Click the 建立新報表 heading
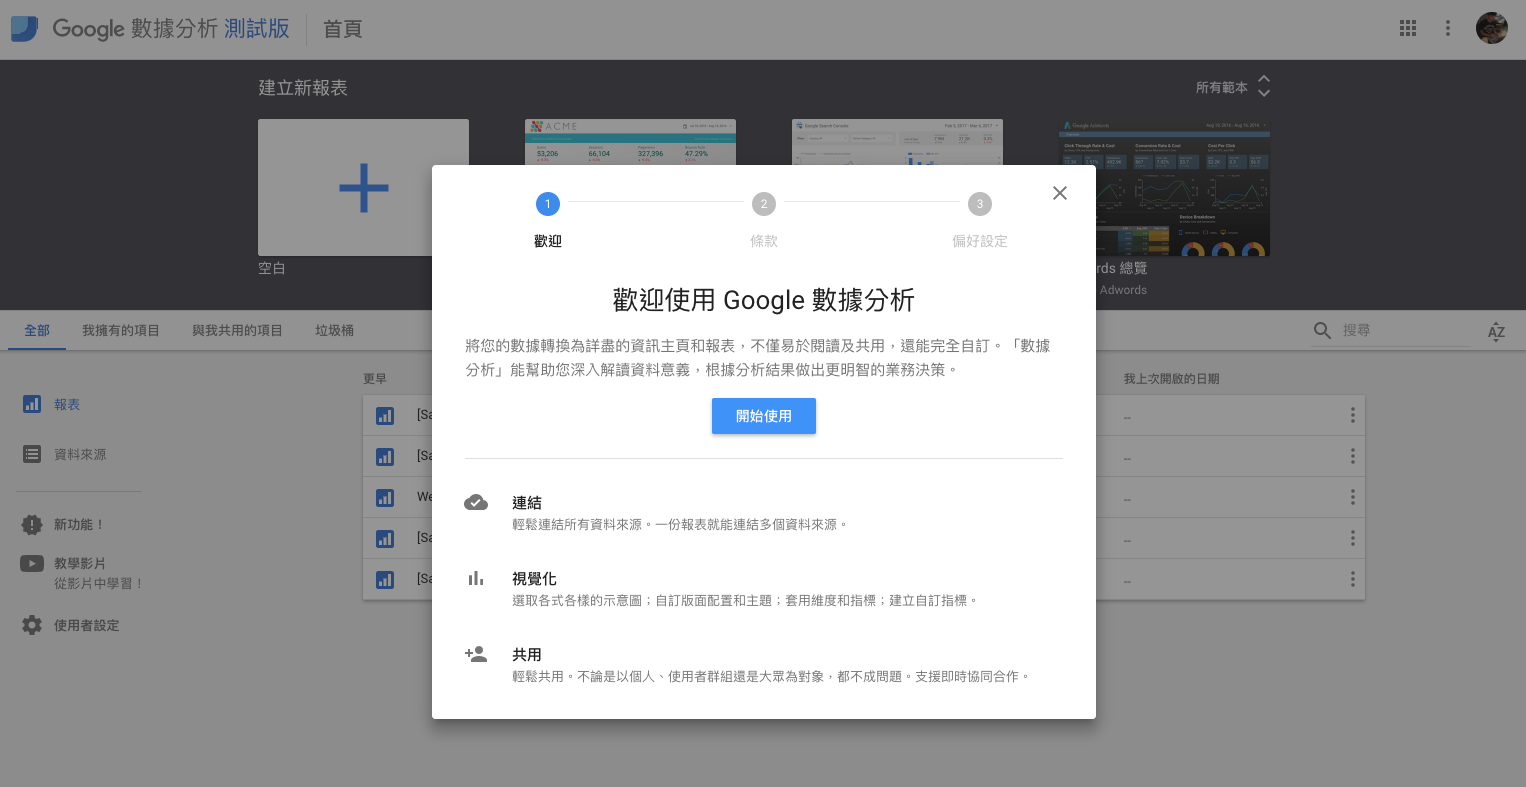The image size is (1526, 787). (303, 88)
